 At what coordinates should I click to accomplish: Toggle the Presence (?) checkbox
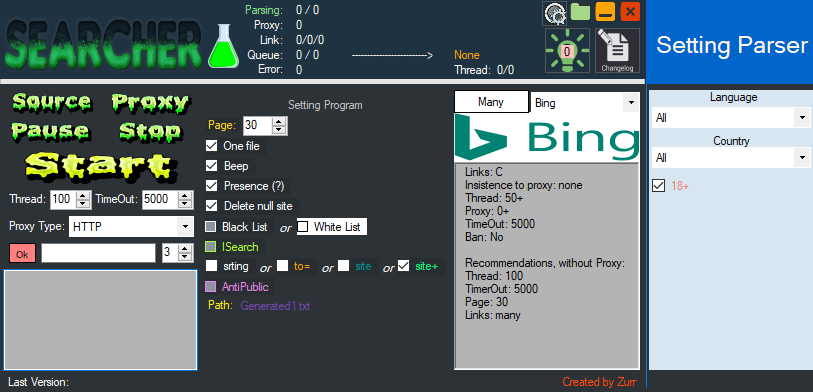(212, 186)
